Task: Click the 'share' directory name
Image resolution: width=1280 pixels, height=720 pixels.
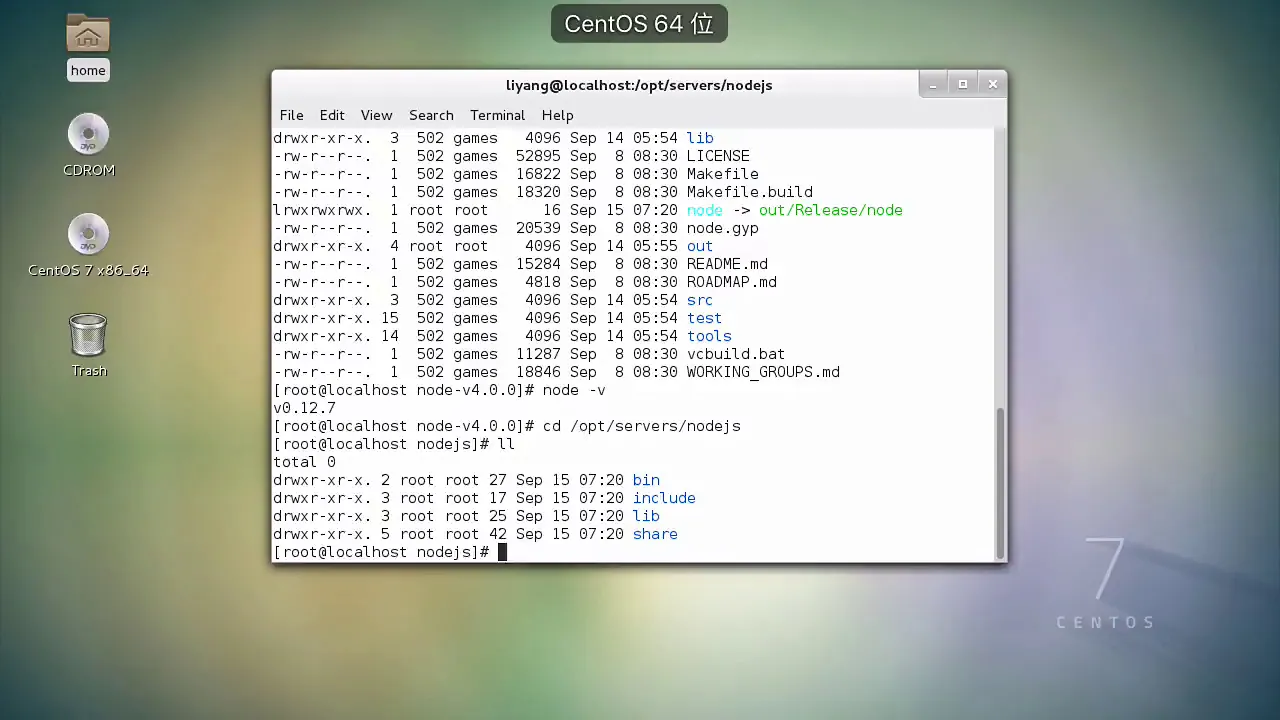Action: (655, 534)
